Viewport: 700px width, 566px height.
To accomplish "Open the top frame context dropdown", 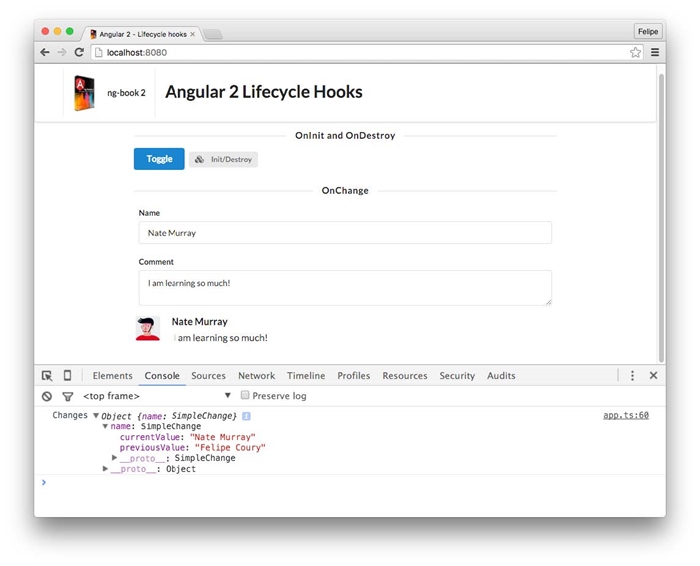I will (x=227, y=396).
